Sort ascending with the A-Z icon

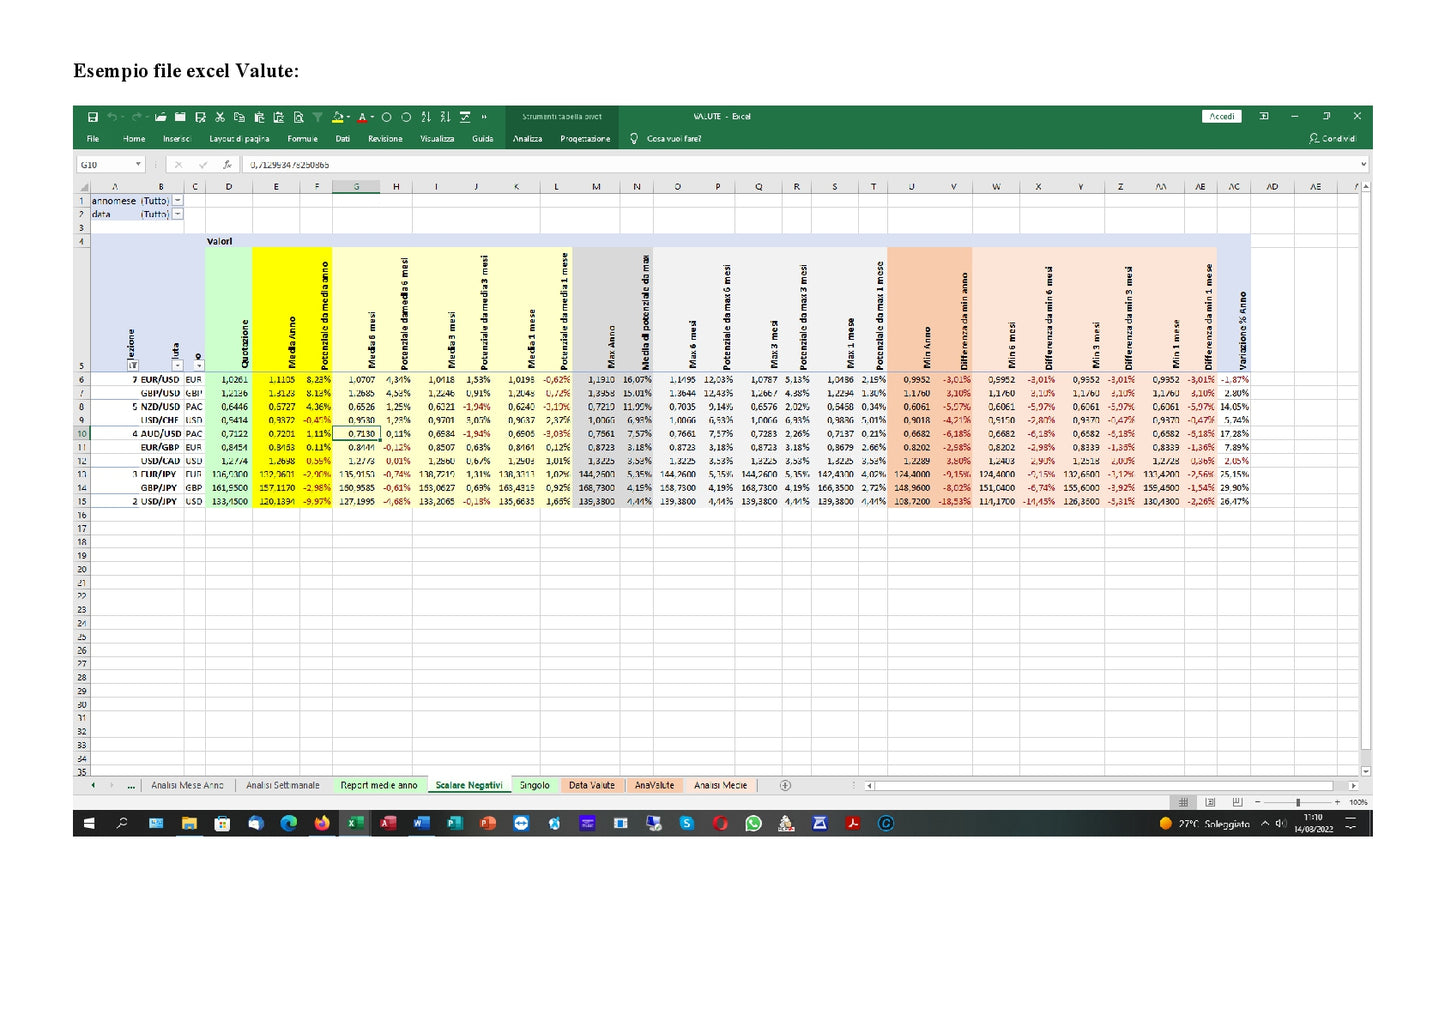point(426,117)
